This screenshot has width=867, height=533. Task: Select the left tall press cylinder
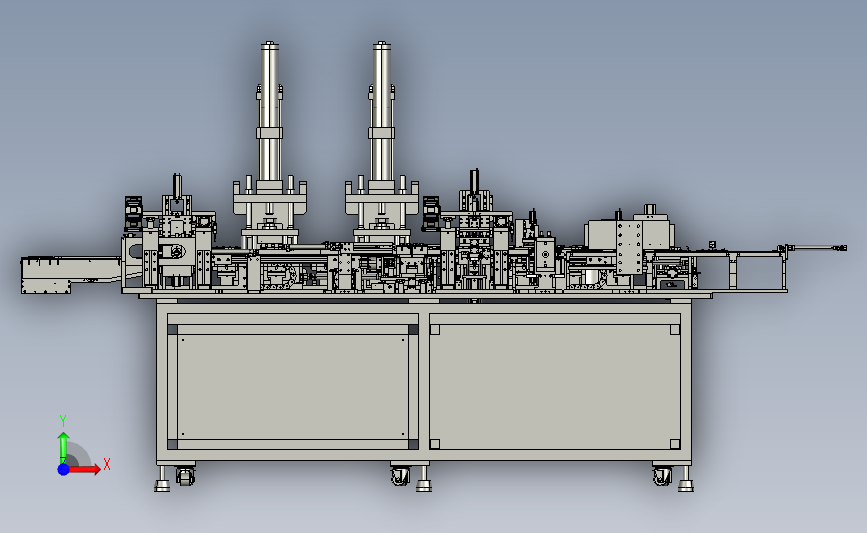coord(269,111)
